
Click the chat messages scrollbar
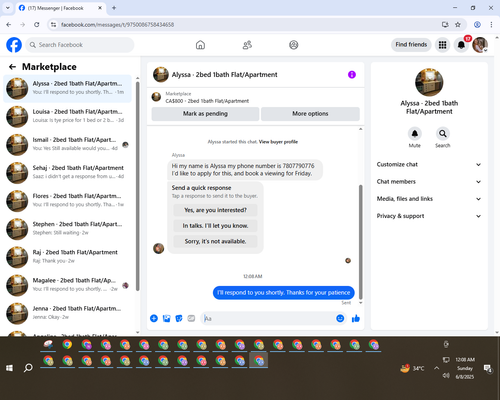click(x=360, y=242)
